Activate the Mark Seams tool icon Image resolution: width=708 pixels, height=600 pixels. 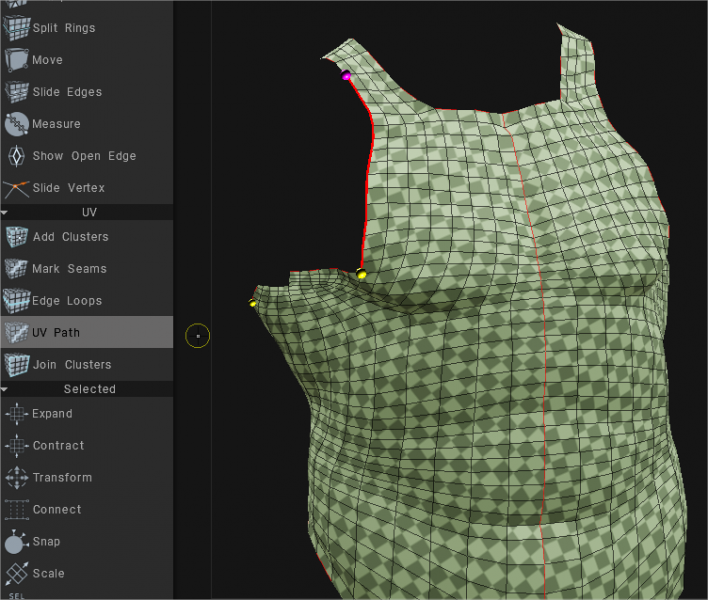click(16, 269)
